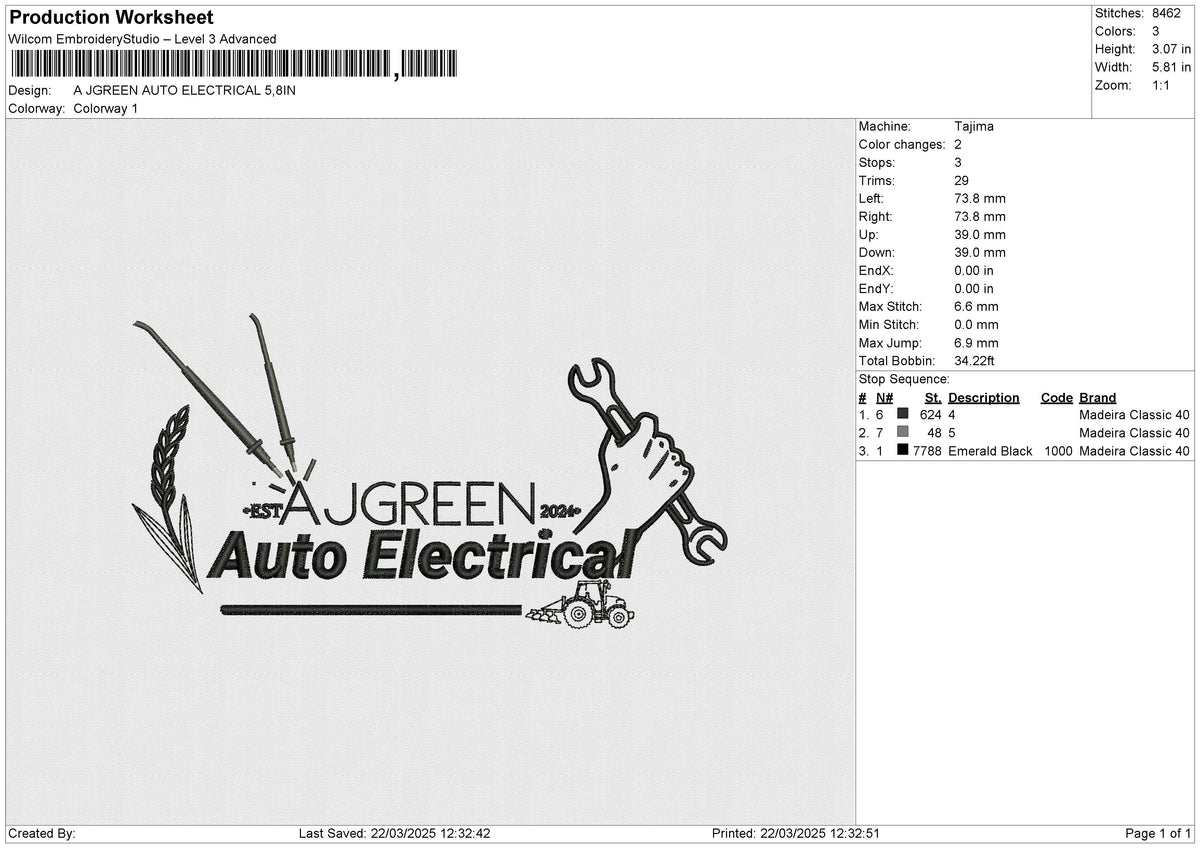Viewport: 1200px width, 848px height.
Task: Click the 'Page 1 of 1' indicator
Action: click(x=1158, y=833)
